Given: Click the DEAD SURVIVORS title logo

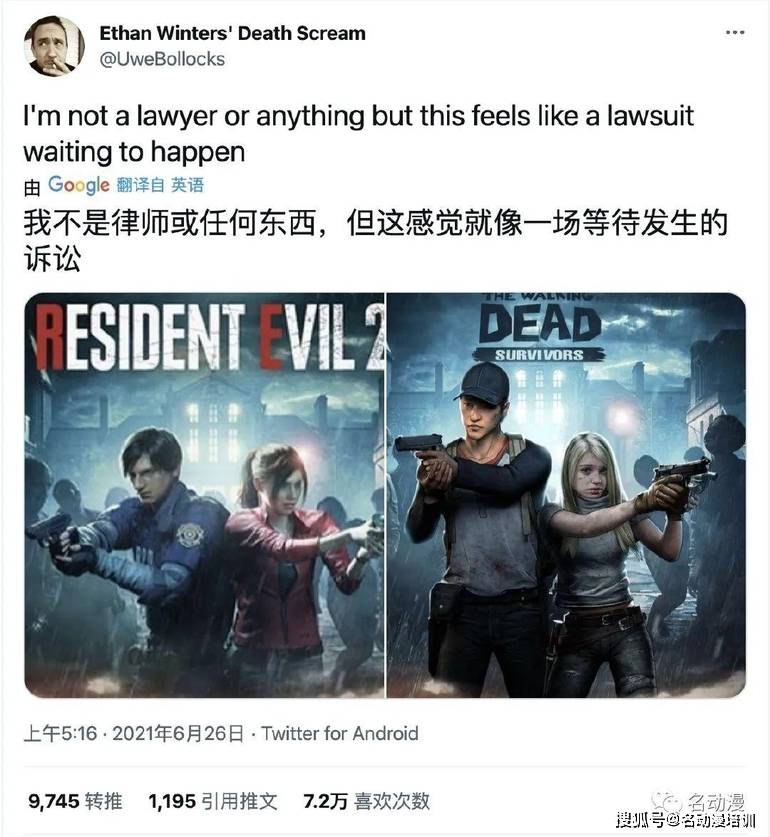Looking at the screenshot, I should pyautogui.click(x=539, y=328).
